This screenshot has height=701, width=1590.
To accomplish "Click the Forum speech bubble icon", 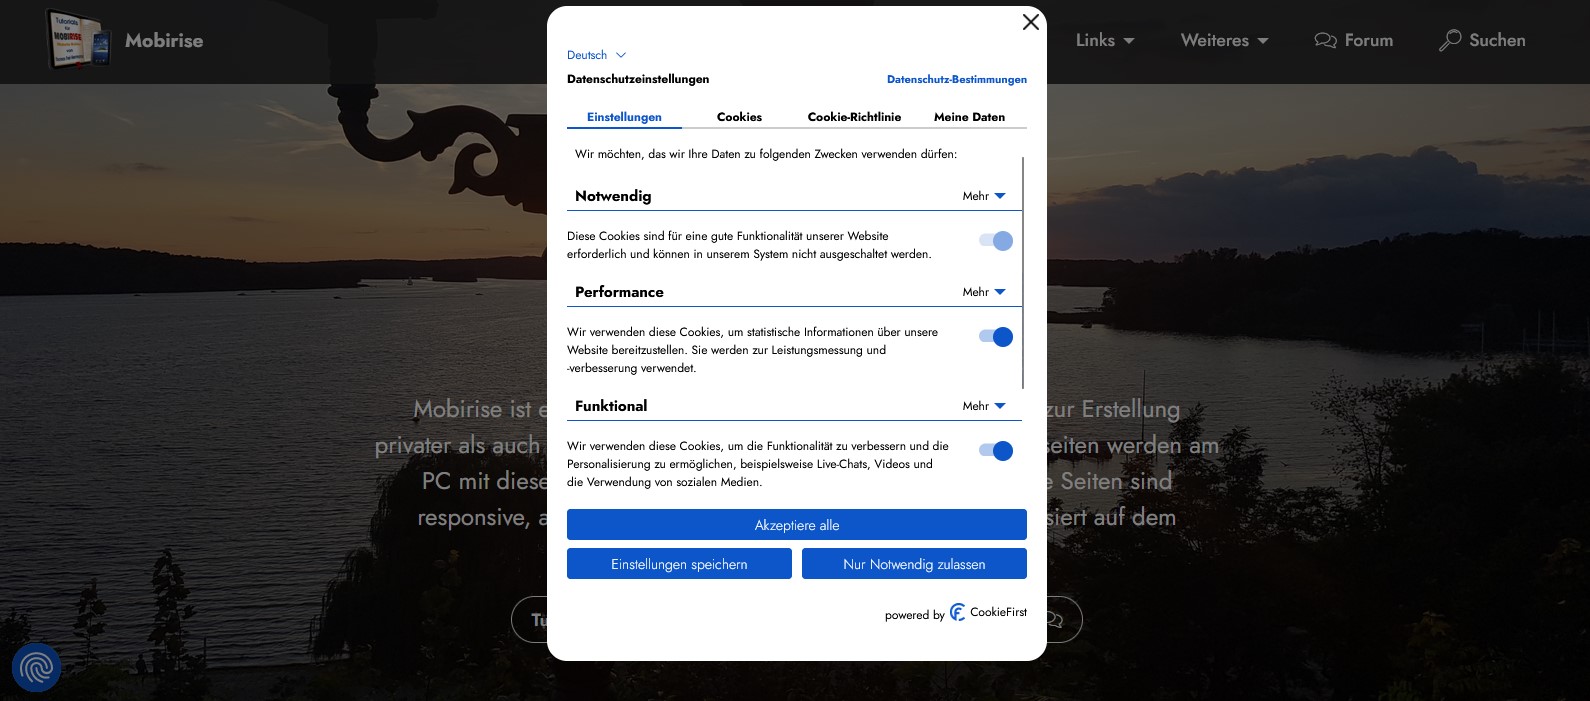I will click(x=1325, y=40).
